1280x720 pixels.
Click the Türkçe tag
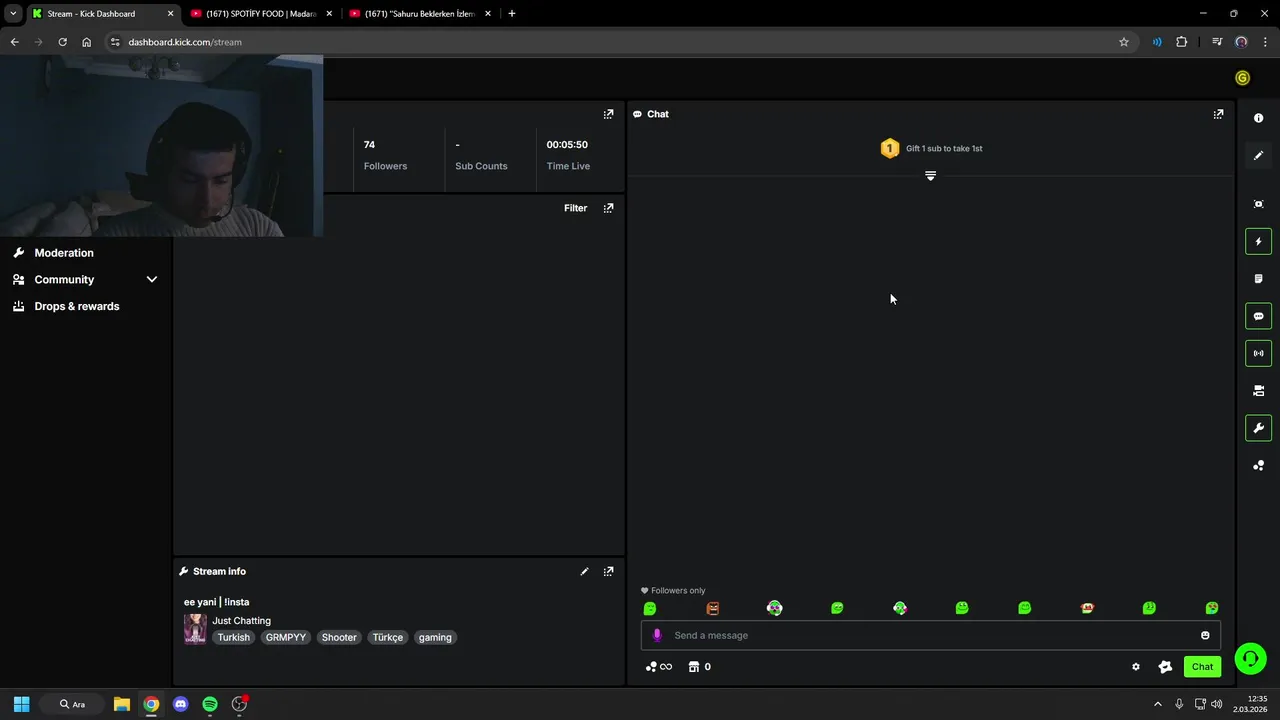(388, 637)
